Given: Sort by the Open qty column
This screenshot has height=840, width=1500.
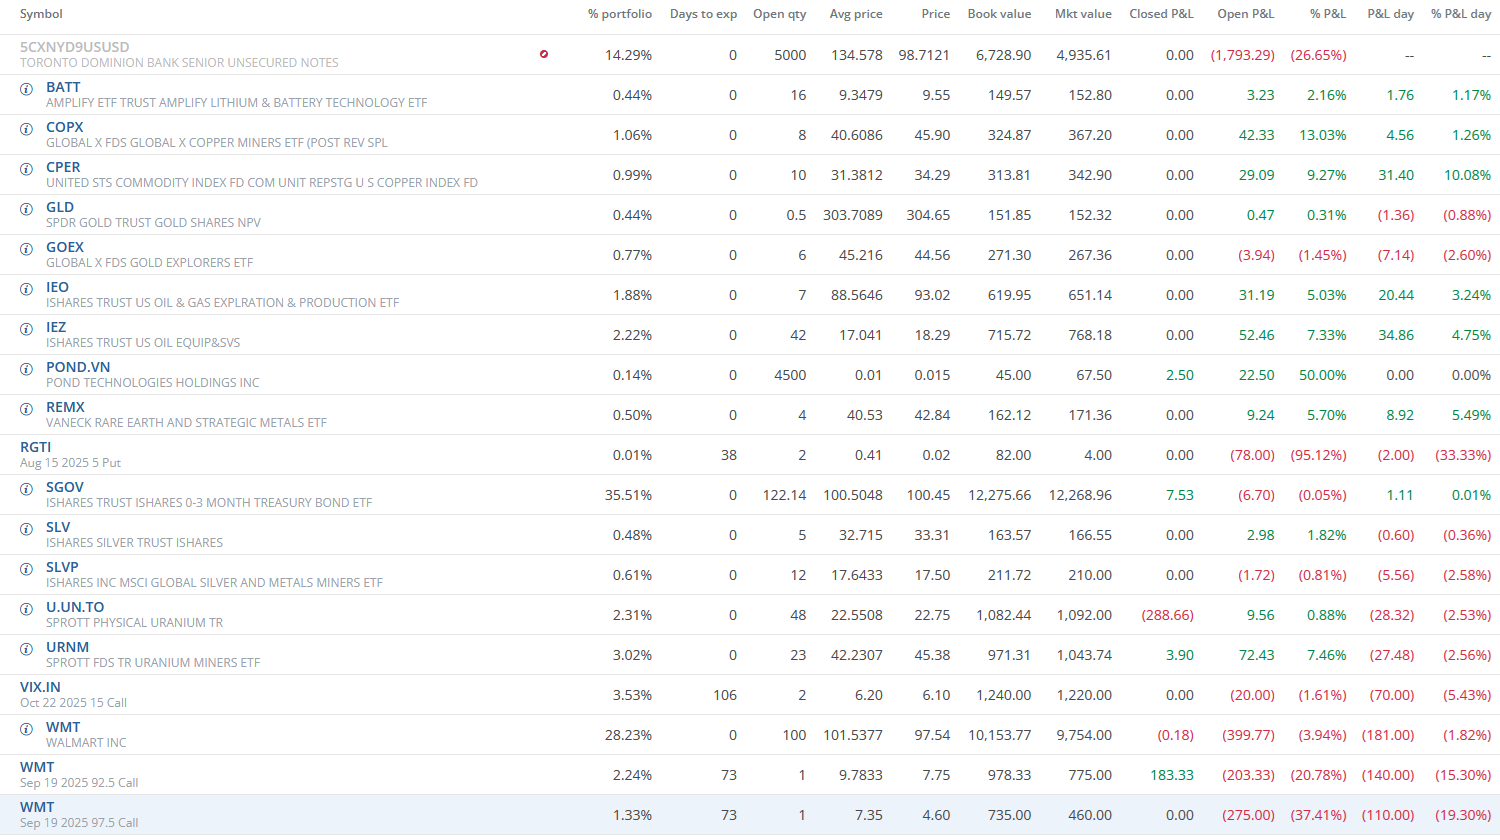Looking at the screenshot, I should pyautogui.click(x=779, y=14).
